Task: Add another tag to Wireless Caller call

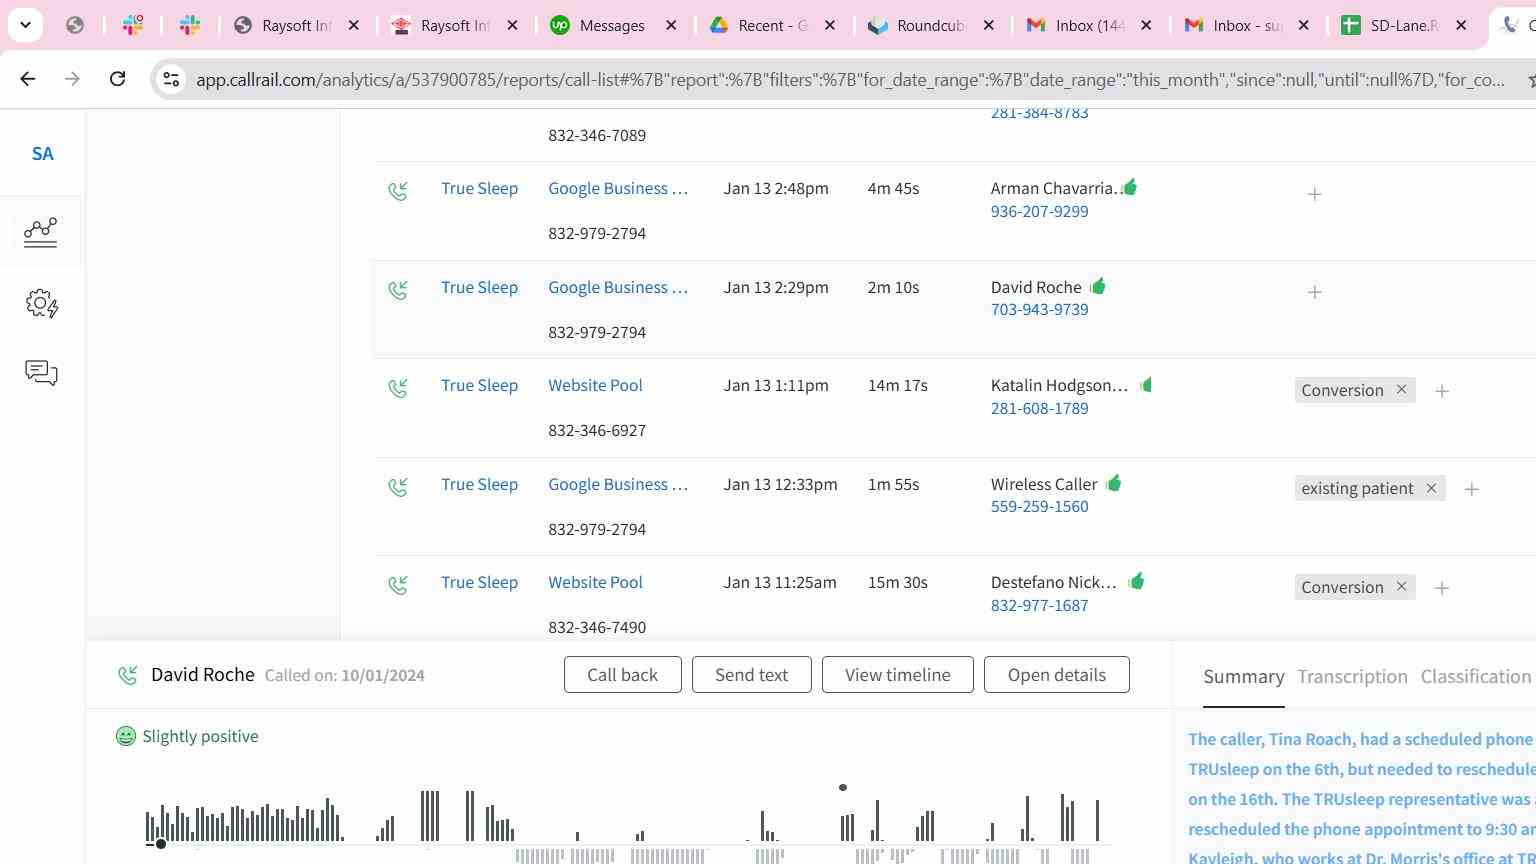Action: 1471,489
